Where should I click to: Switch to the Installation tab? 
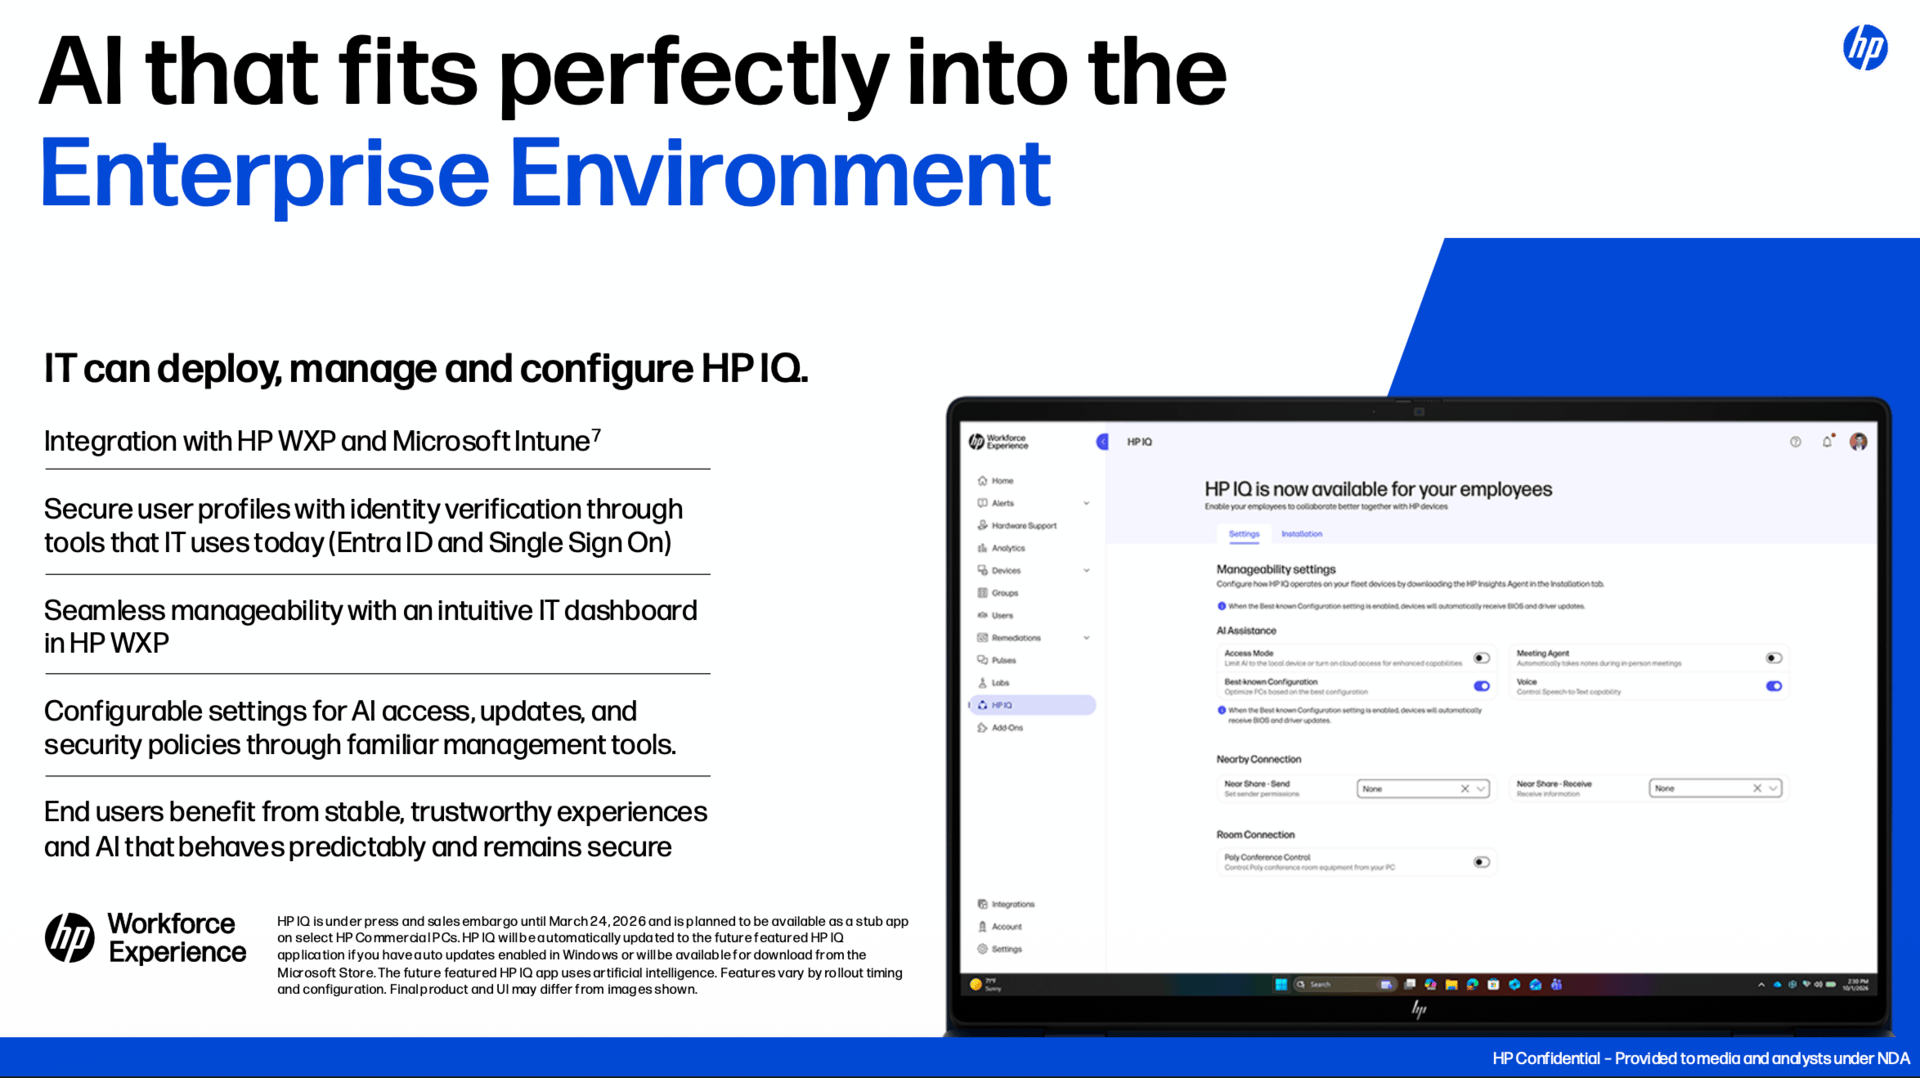pyautogui.click(x=1302, y=534)
